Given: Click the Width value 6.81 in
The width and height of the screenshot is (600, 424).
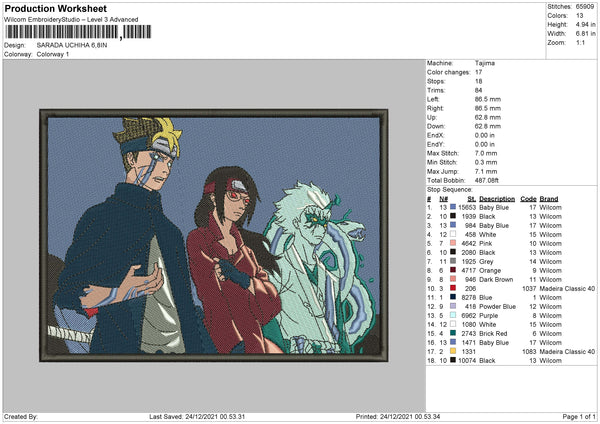Looking at the screenshot, I should coord(585,34).
